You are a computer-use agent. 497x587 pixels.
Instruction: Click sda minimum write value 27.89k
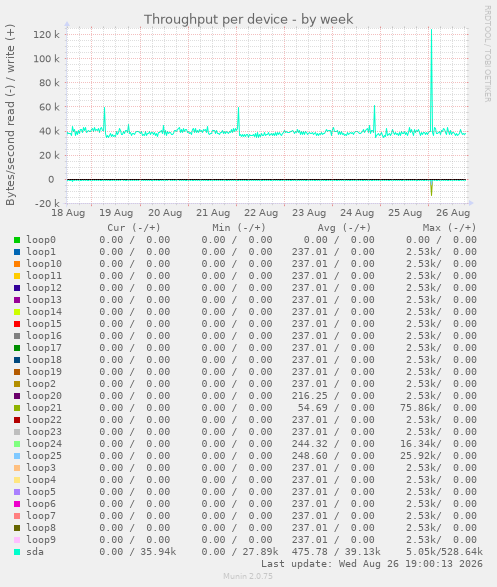click(x=260, y=552)
